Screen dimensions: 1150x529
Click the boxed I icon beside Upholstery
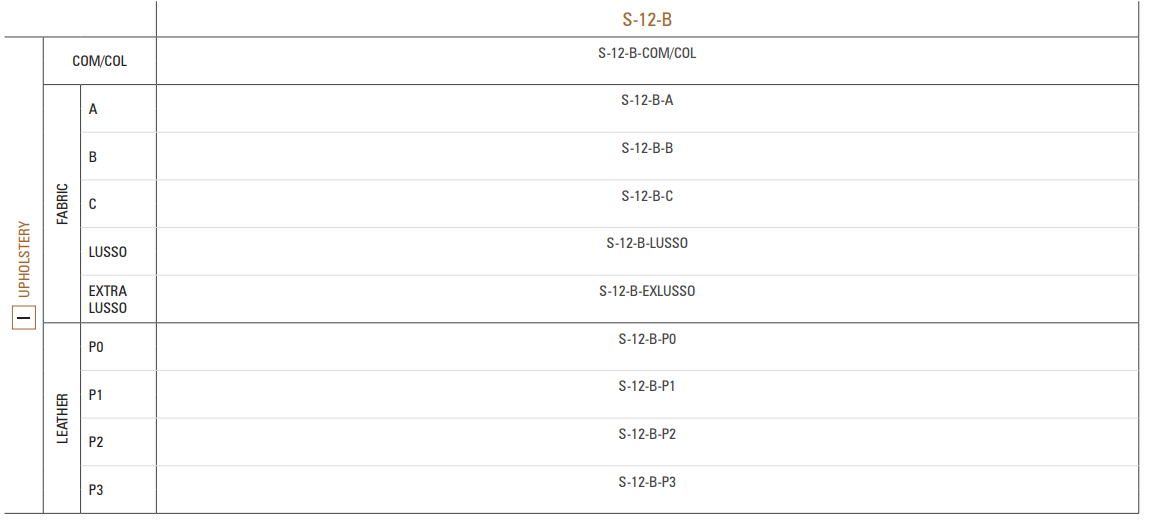tap(24, 319)
